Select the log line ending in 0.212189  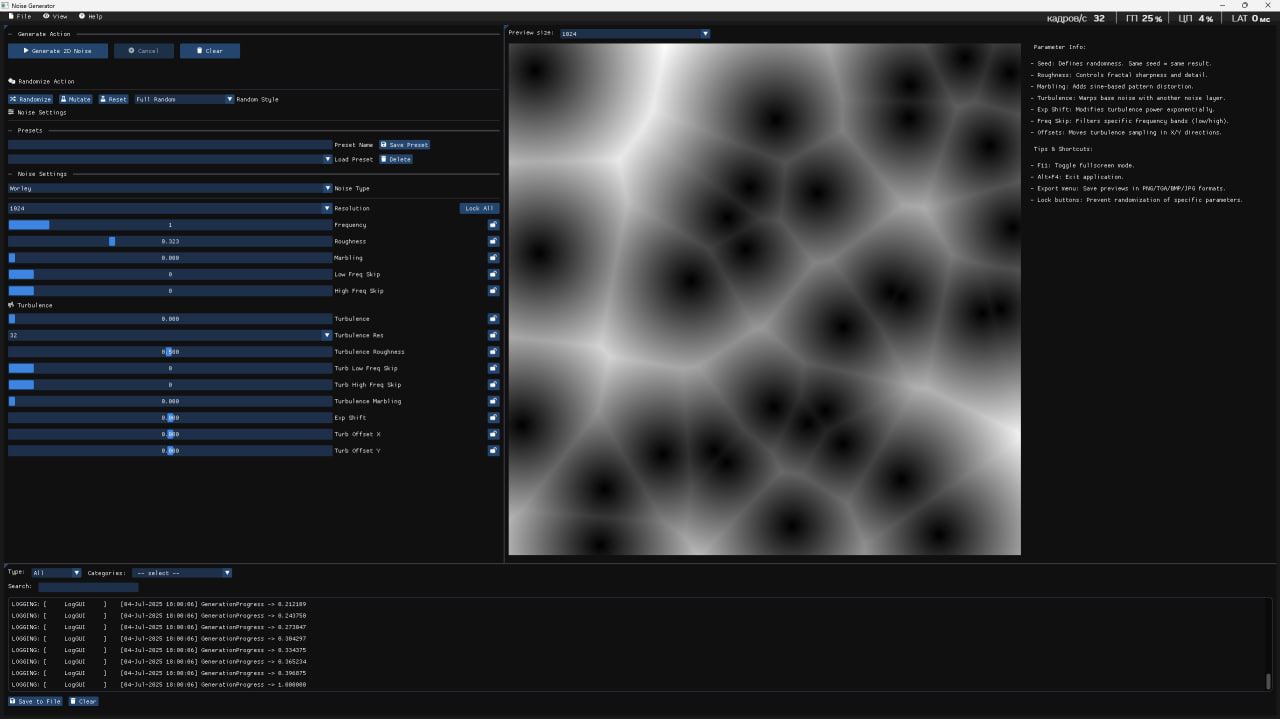coord(159,604)
